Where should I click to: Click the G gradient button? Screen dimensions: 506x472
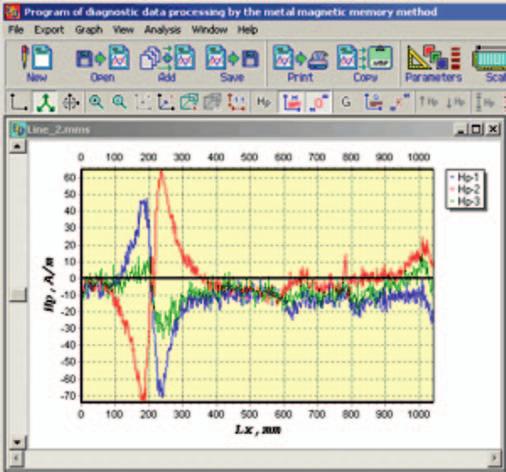[x=346, y=102]
